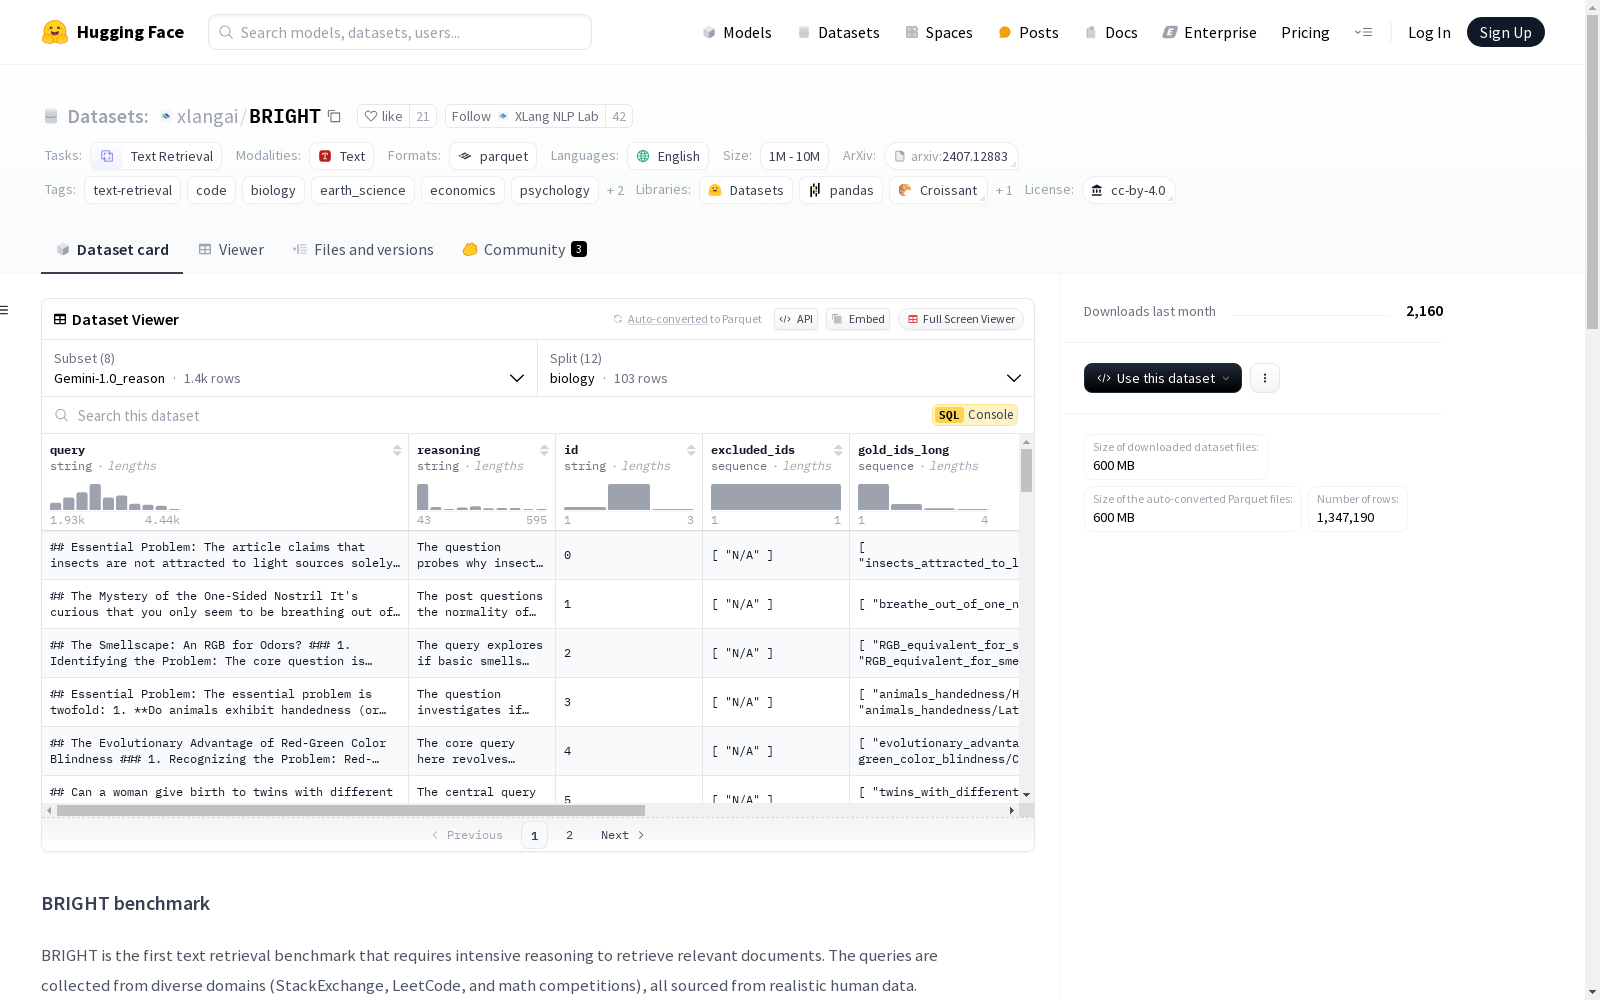
Task: Click the parquet format tag
Action: click(493, 156)
